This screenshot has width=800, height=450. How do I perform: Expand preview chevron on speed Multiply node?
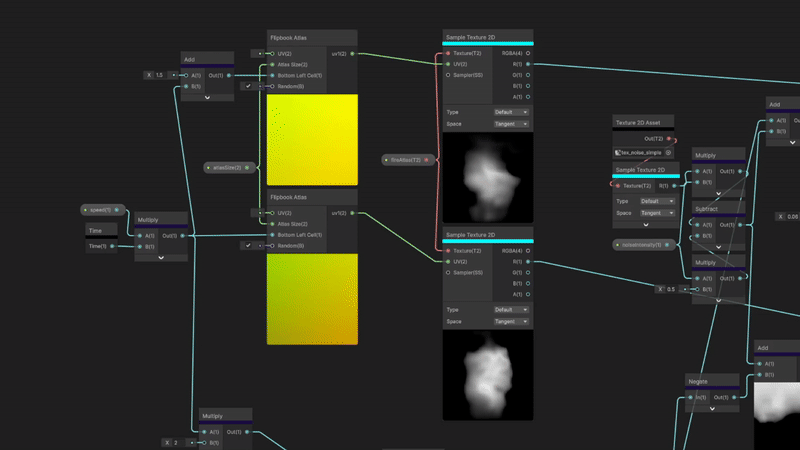point(160,257)
